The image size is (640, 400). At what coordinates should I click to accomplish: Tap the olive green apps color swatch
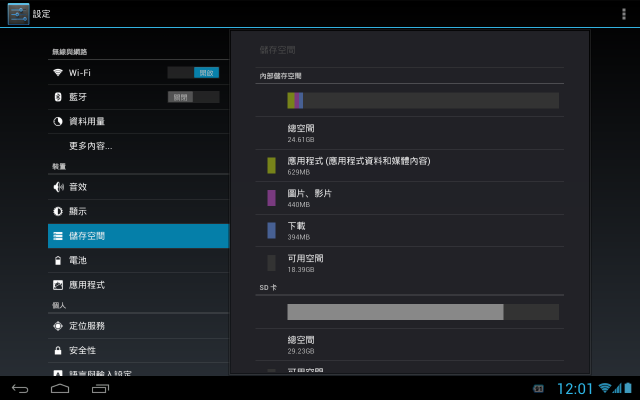coord(271,165)
